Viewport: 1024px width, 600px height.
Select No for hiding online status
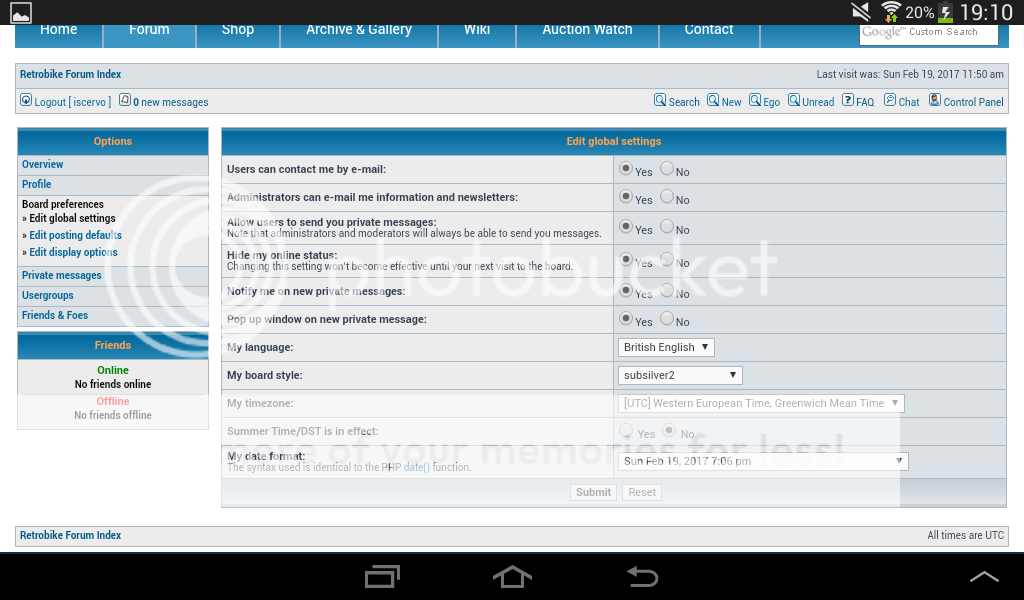point(667,261)
